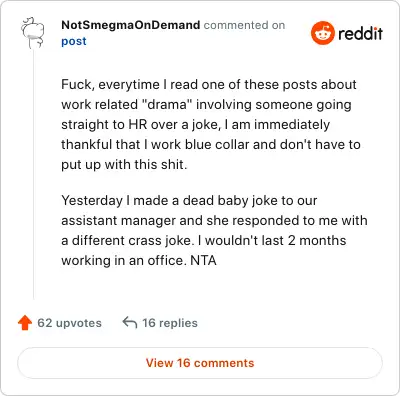Click the commenter's outlined Snoo avatar
This screenshot has width=400, height=396.
[32, 33]
